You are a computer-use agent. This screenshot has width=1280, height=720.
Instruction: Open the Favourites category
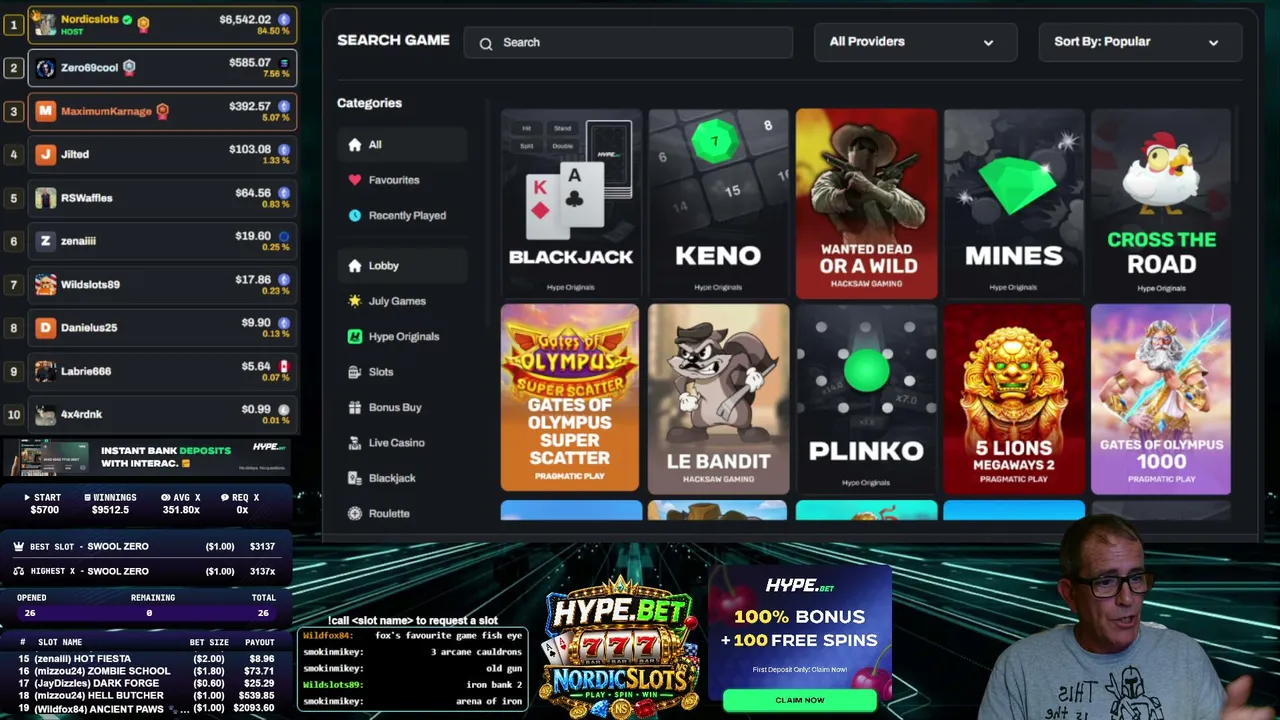[x=402, y=180]
